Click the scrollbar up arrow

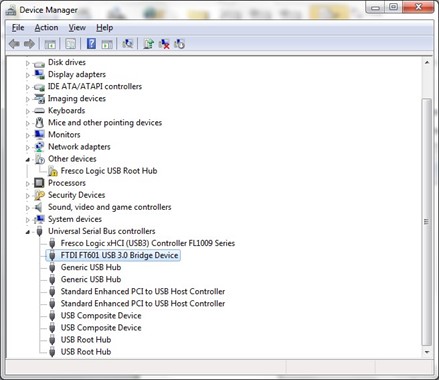(x=427, y=62)
